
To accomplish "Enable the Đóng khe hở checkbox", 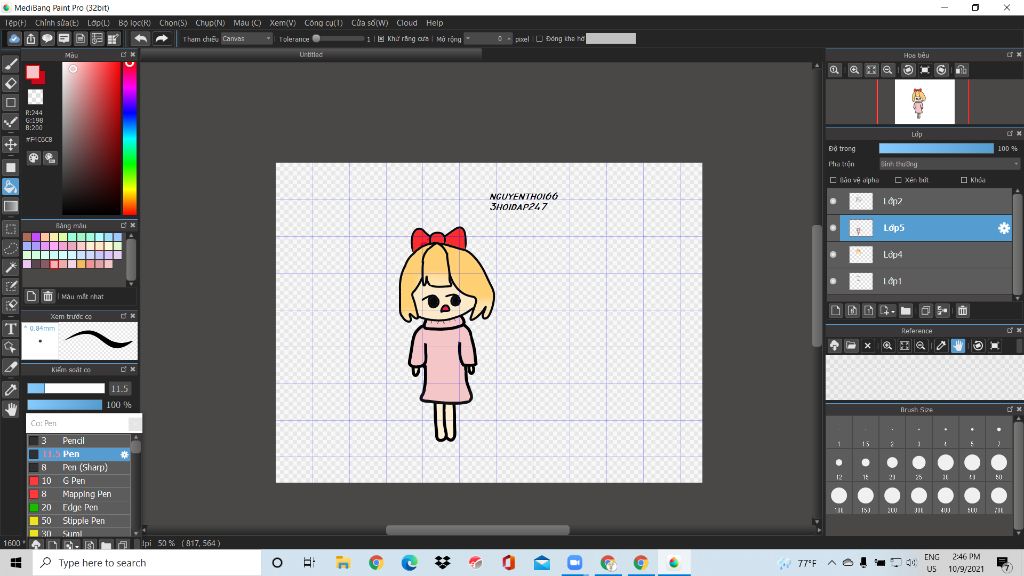I will click(539, 39).
